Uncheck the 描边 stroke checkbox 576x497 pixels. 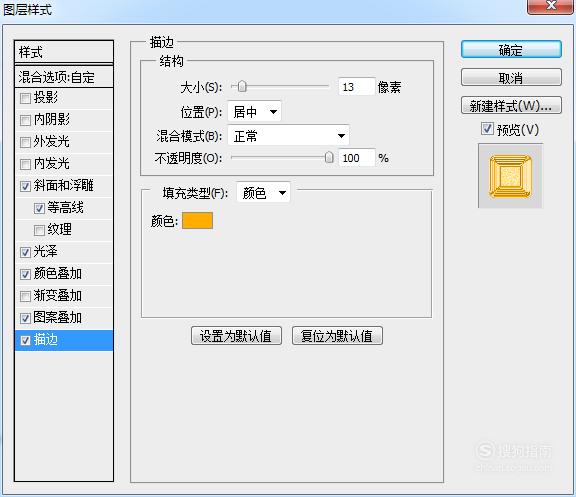pos(25,341)
